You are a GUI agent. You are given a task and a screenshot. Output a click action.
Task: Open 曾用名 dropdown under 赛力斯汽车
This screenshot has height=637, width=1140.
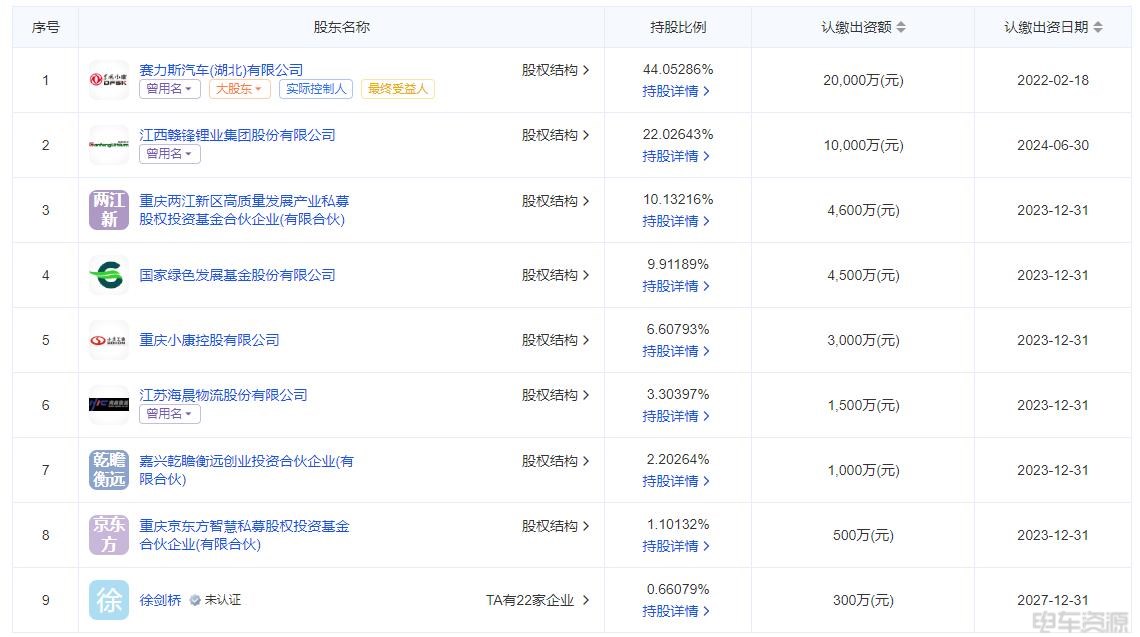[169, 89]
